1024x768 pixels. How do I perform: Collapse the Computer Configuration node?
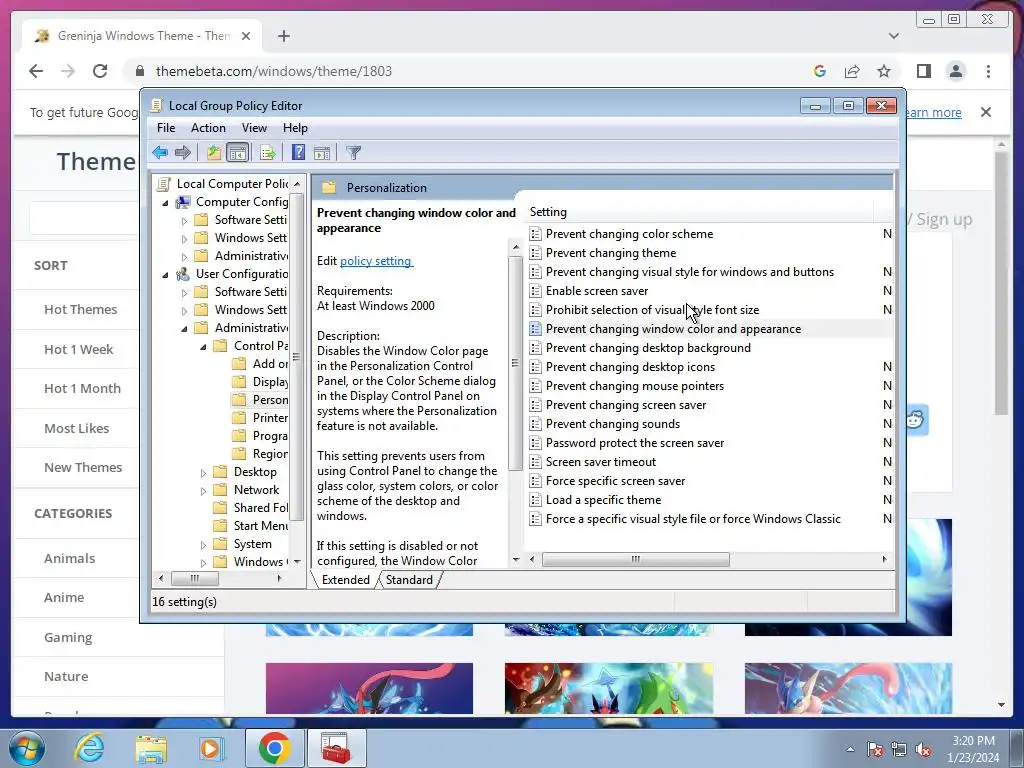coord(165,203)
